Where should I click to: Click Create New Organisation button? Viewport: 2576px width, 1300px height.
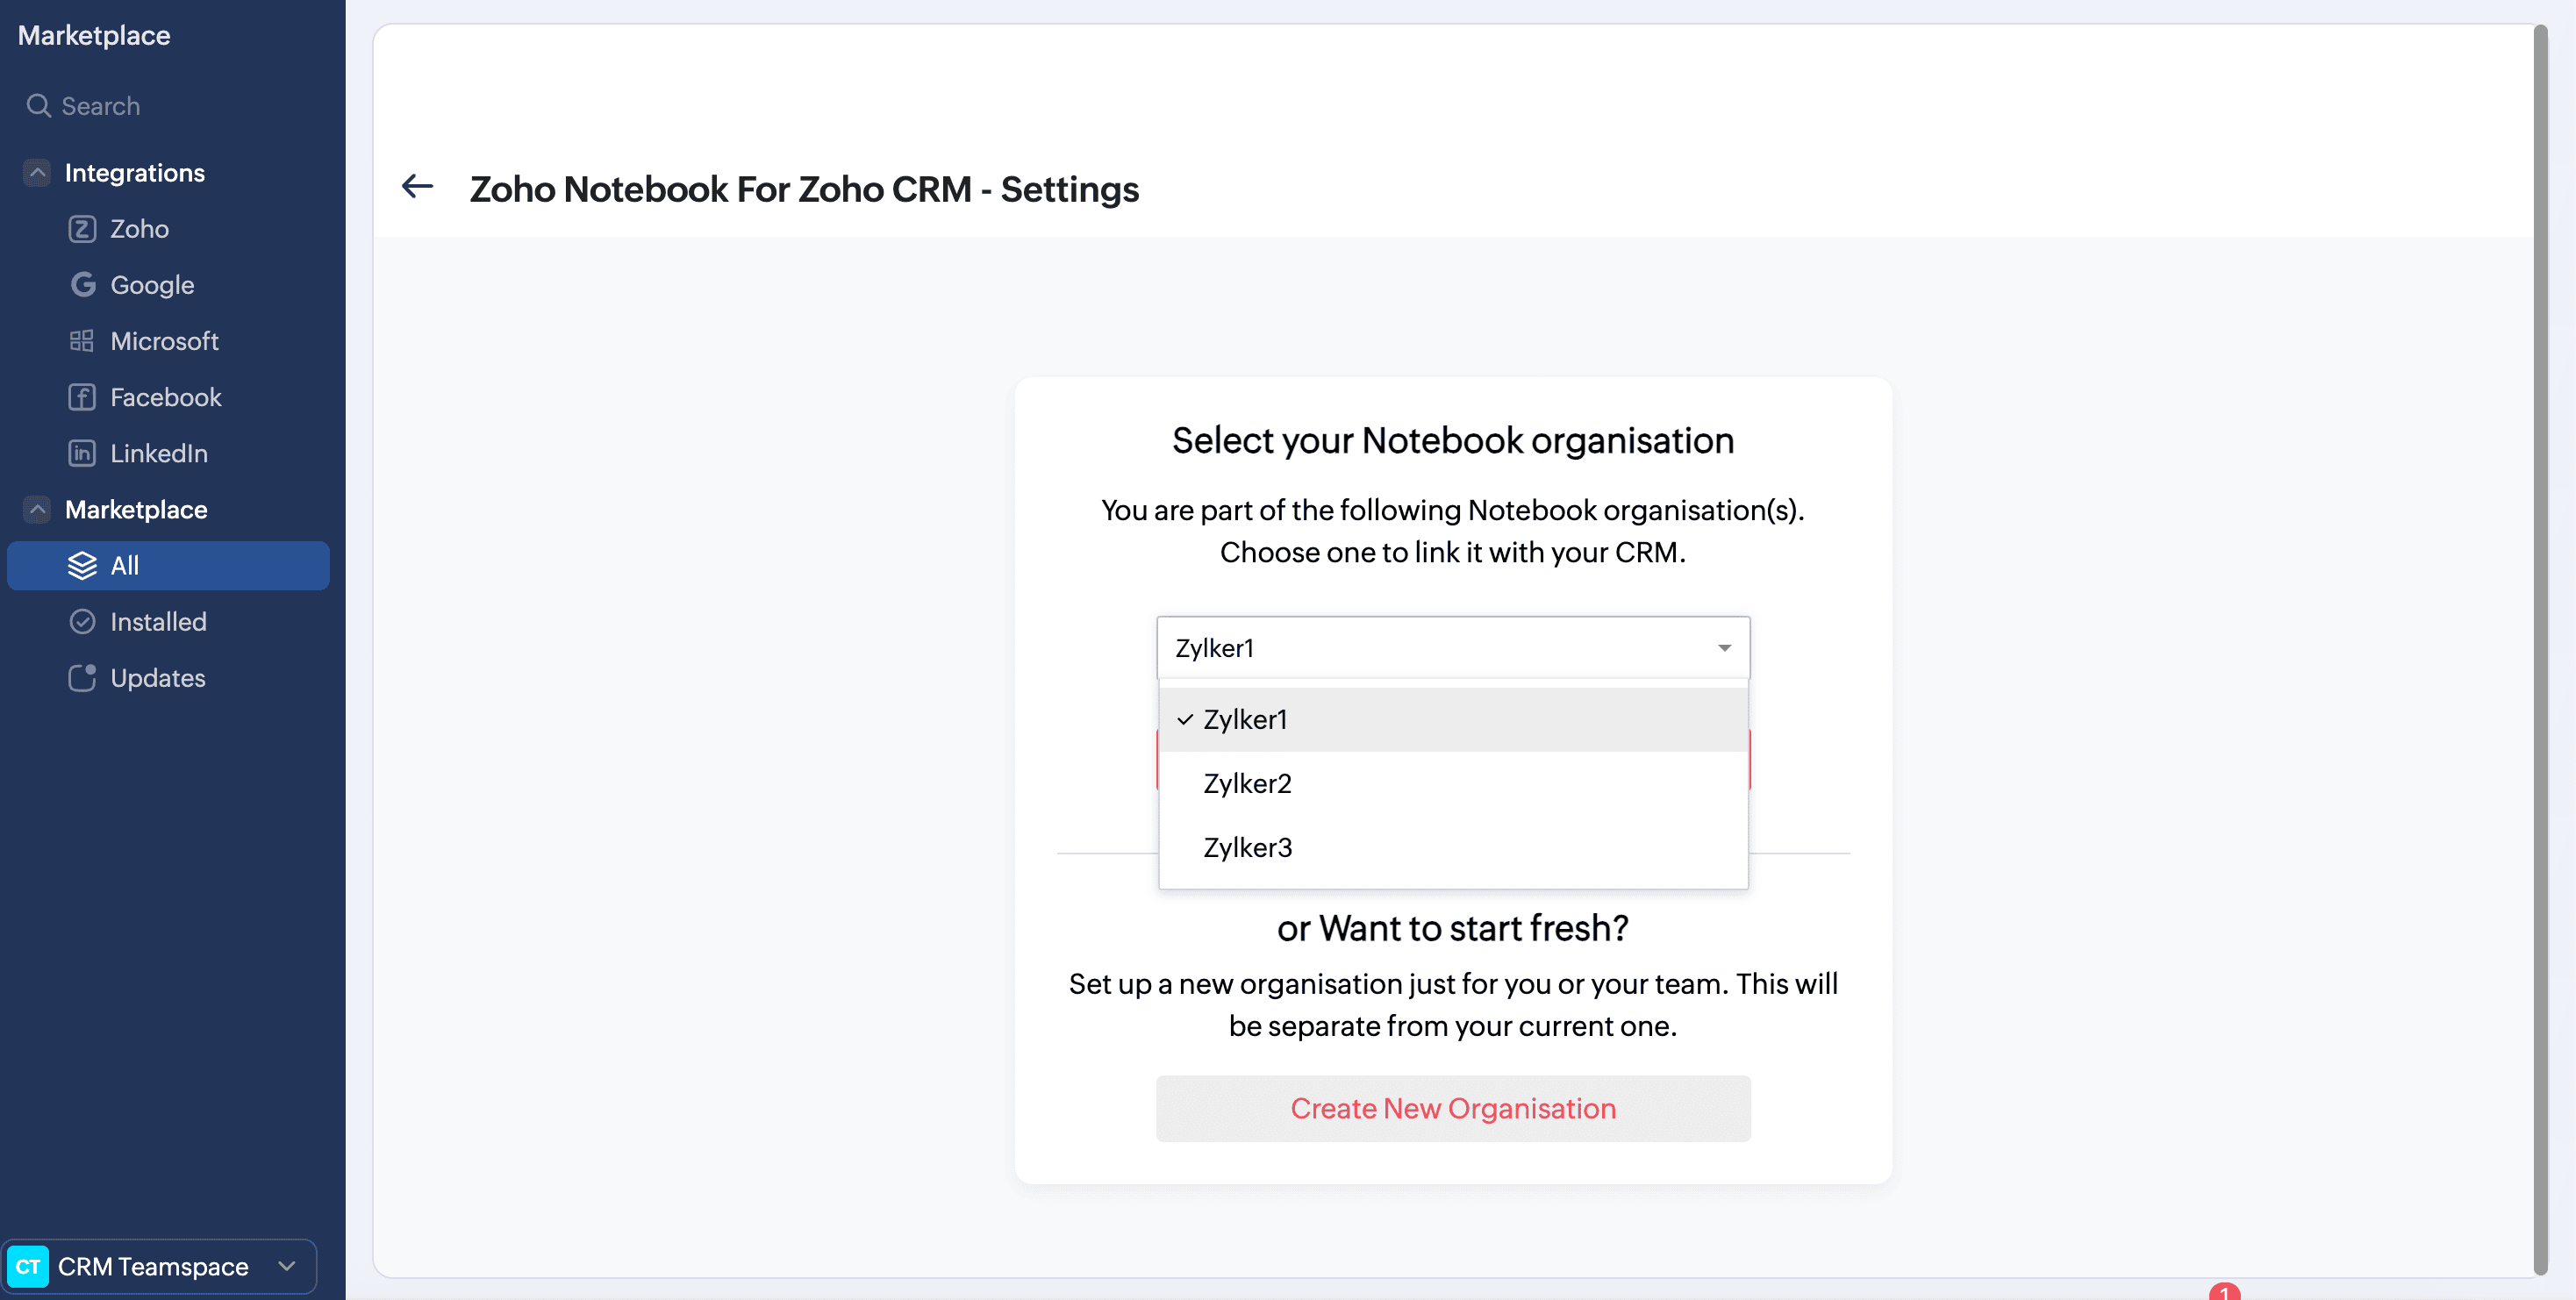click(1452, 1108)
